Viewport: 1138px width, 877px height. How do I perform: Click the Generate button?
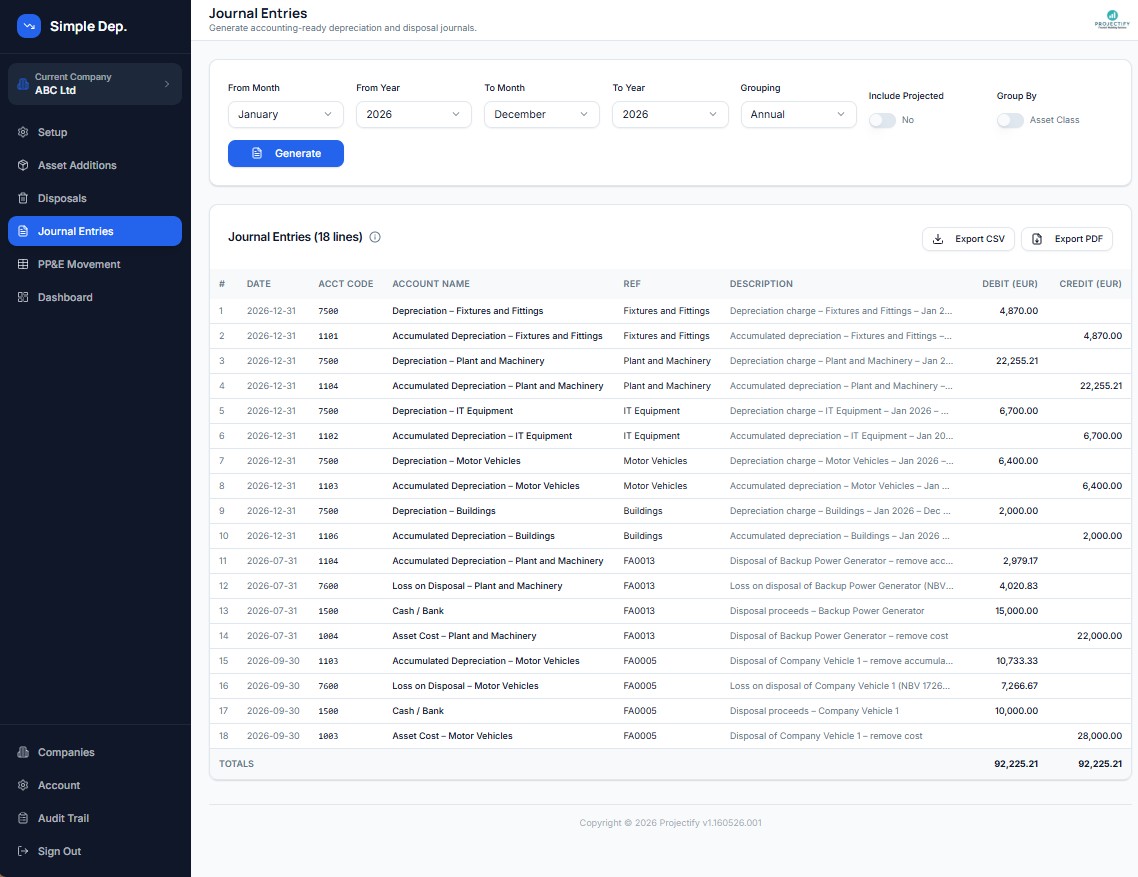[x=286, y=153]
